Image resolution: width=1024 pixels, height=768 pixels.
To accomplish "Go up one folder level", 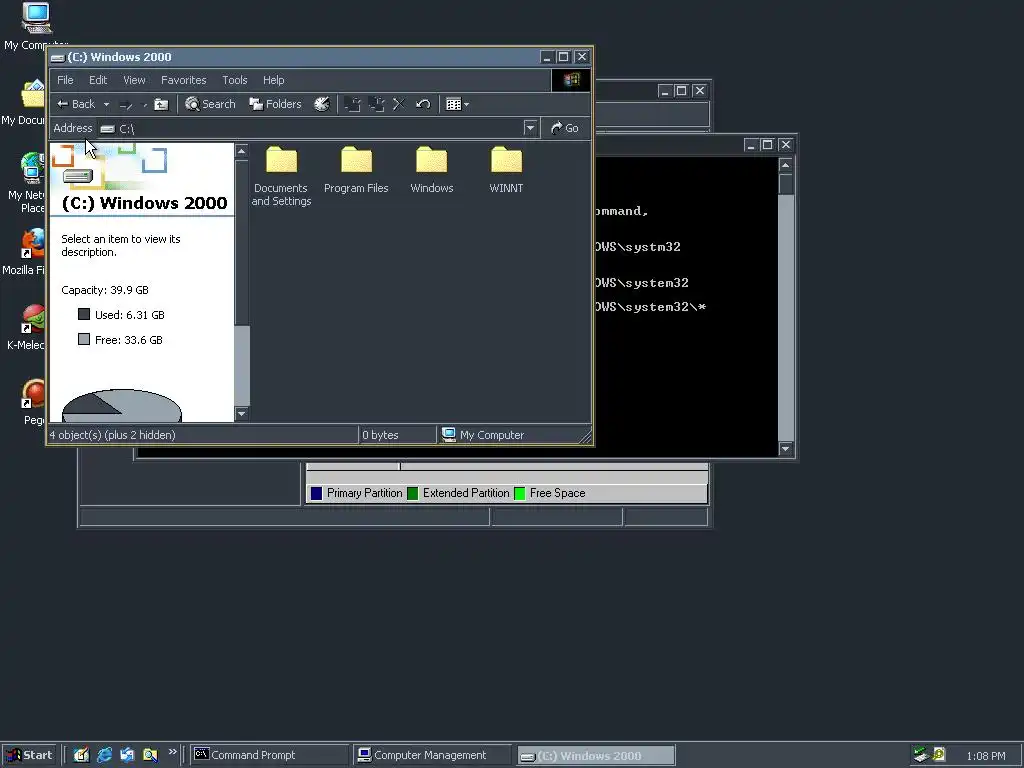I will (x=161, y=104).
